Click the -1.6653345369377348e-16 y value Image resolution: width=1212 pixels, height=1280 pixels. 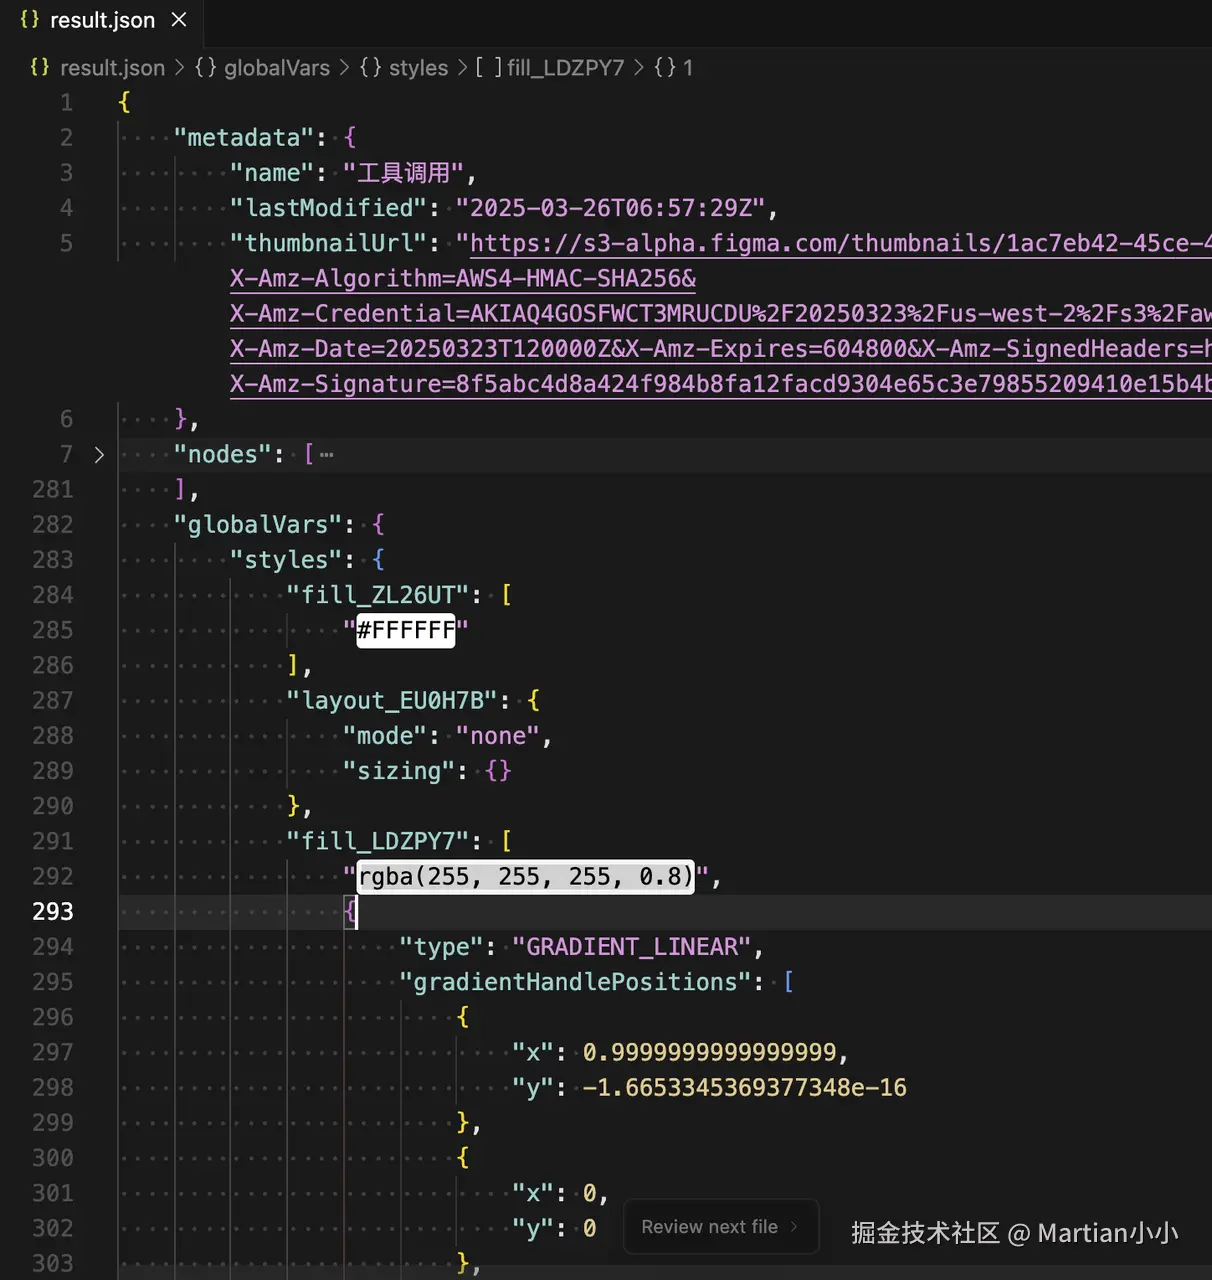tap(745, 1088)
